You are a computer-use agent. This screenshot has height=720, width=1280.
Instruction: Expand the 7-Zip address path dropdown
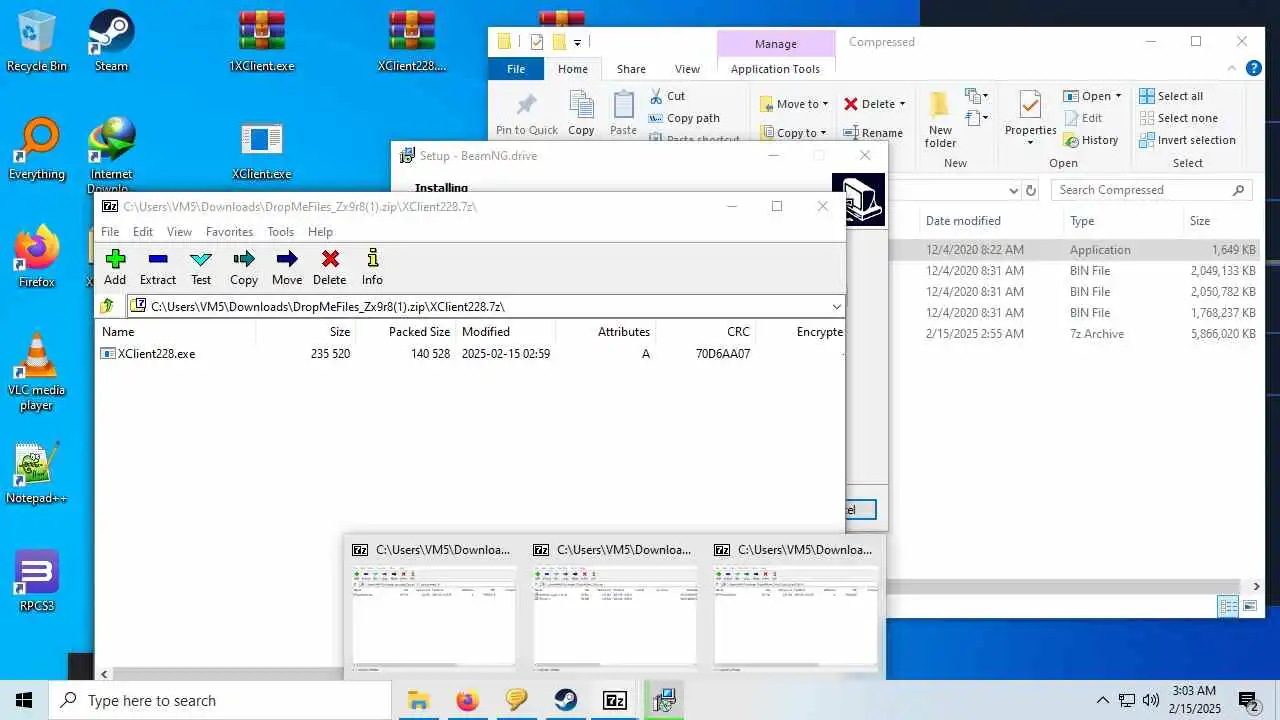click(x=836, y=306)
